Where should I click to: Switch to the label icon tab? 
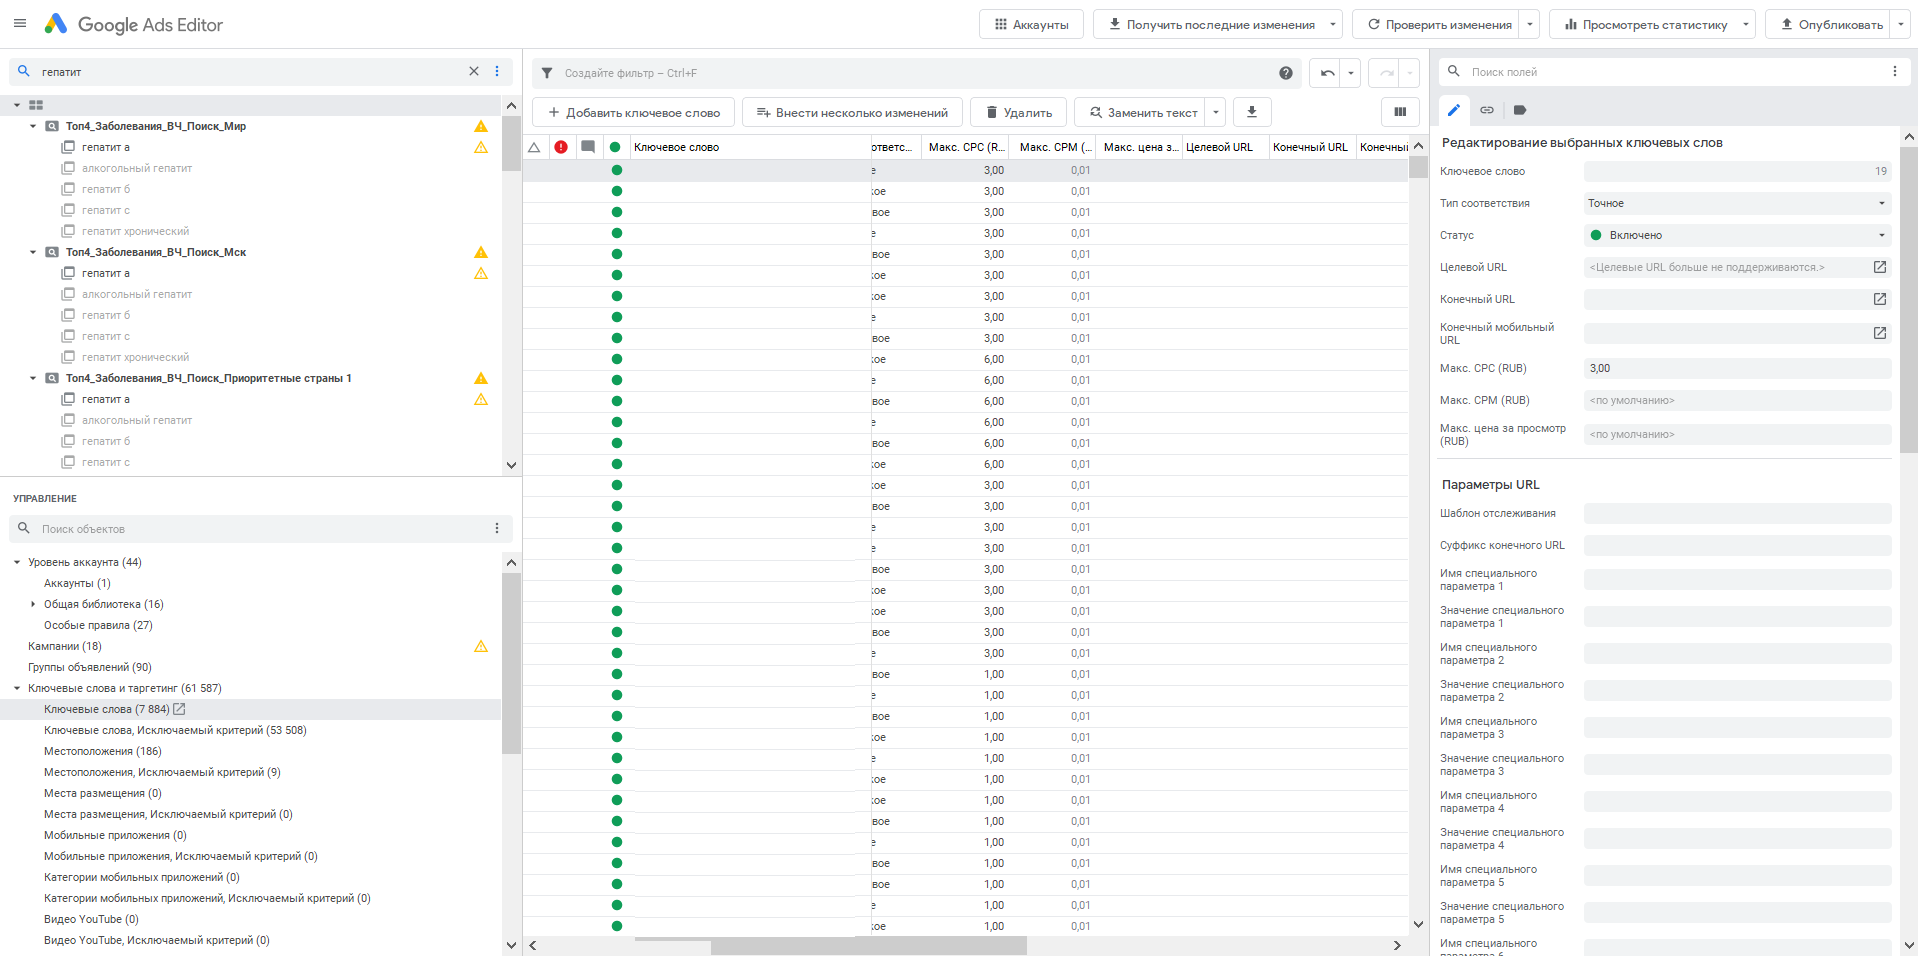pos(1520,110)
